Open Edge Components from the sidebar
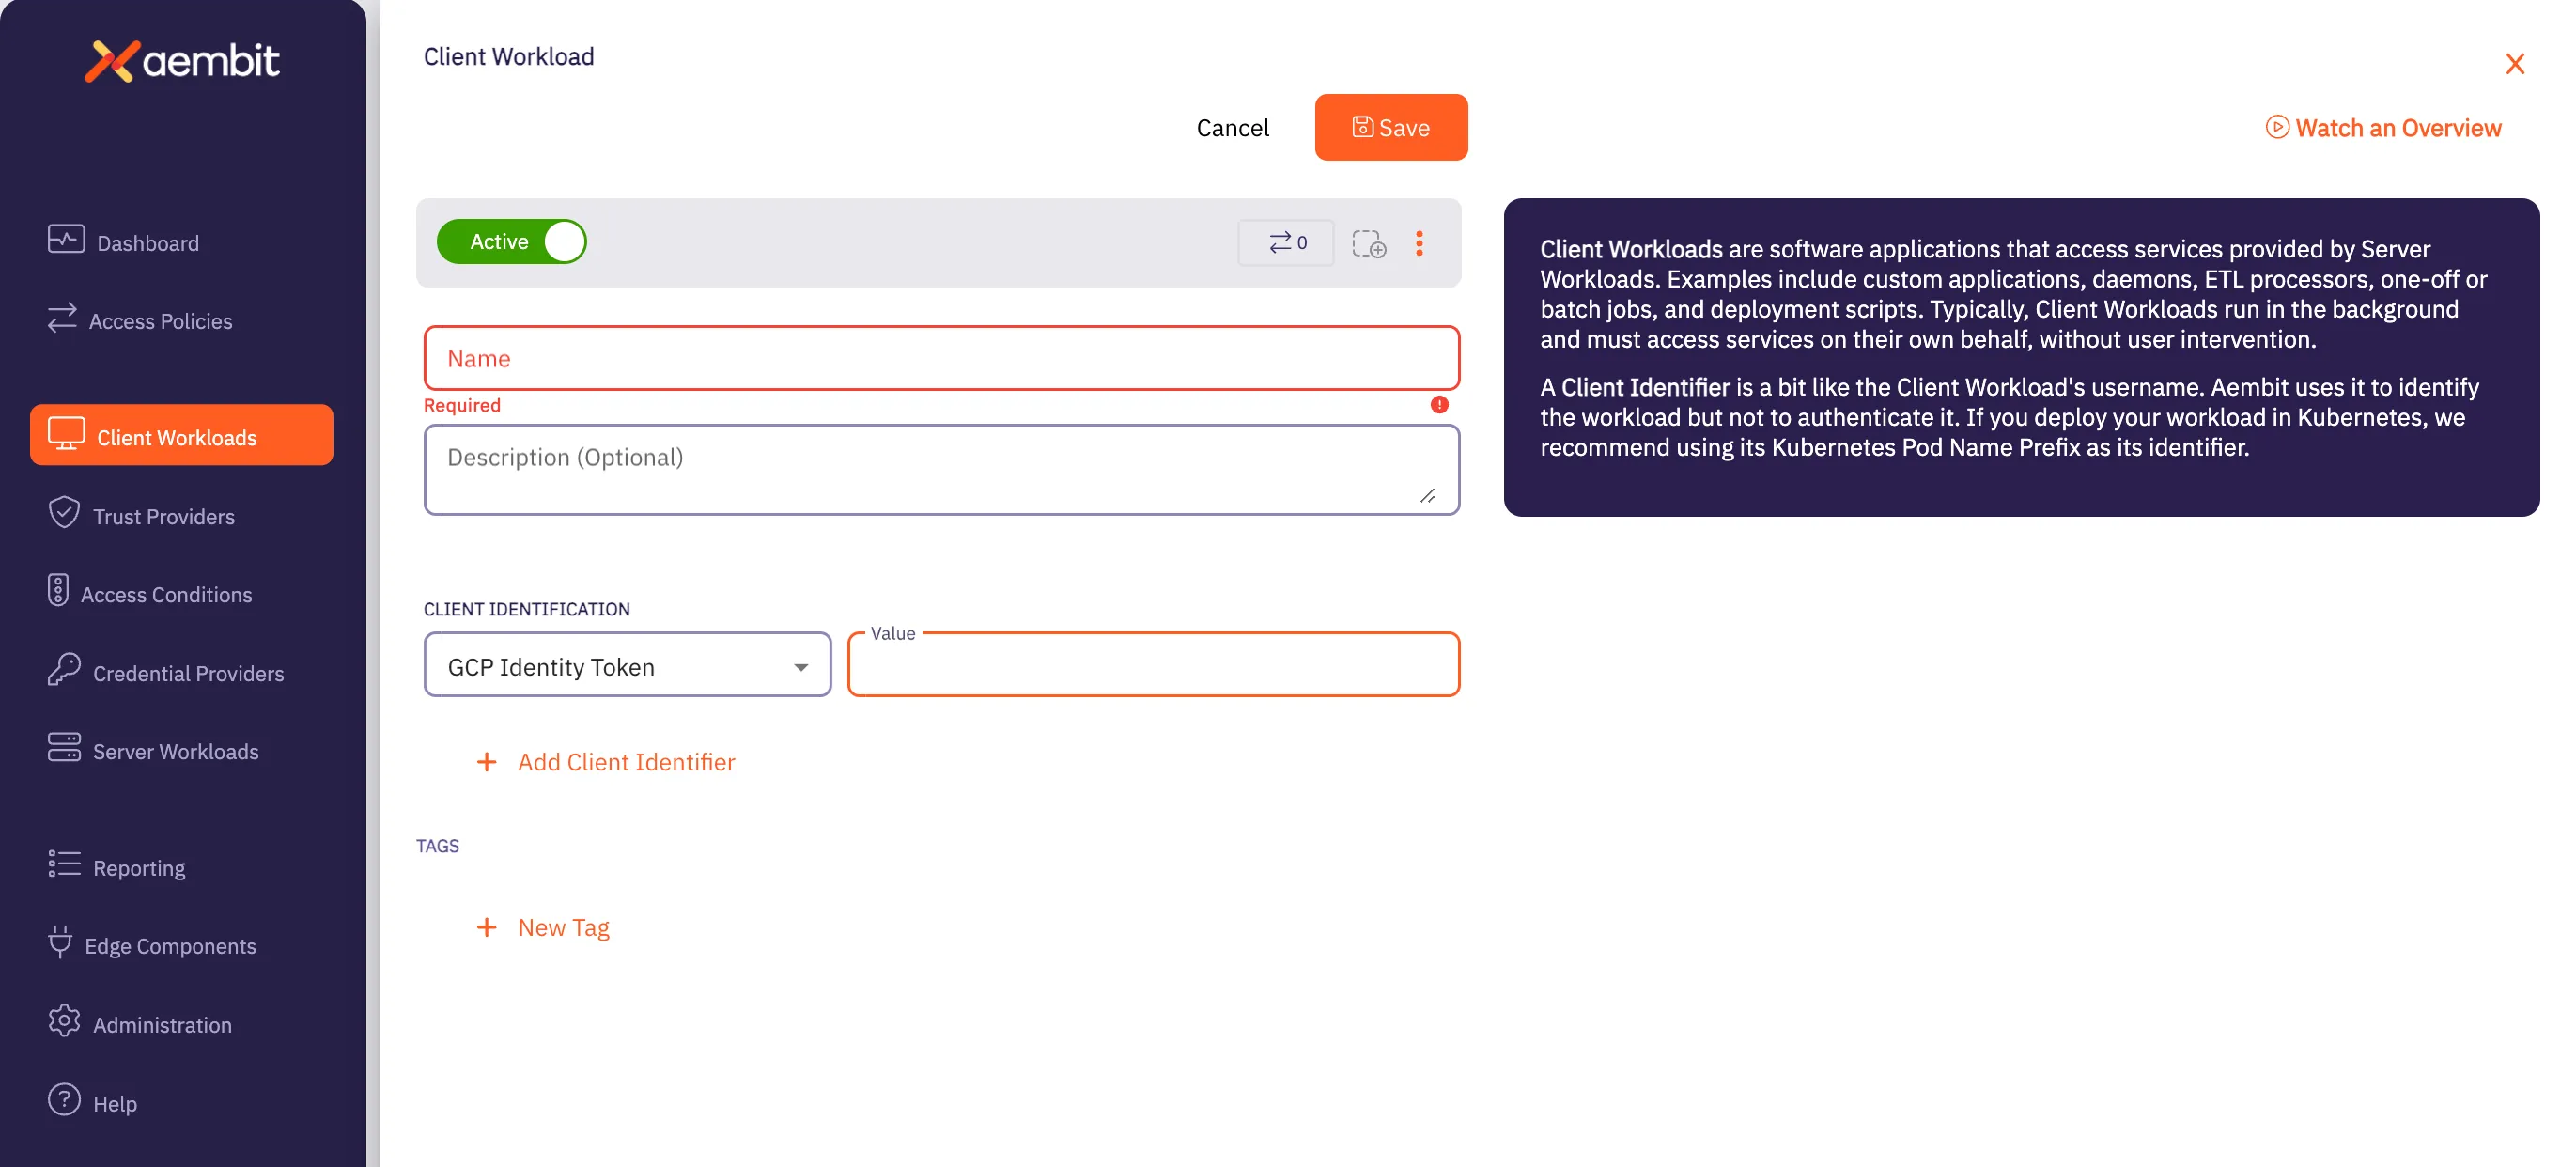 click(174, 945)
